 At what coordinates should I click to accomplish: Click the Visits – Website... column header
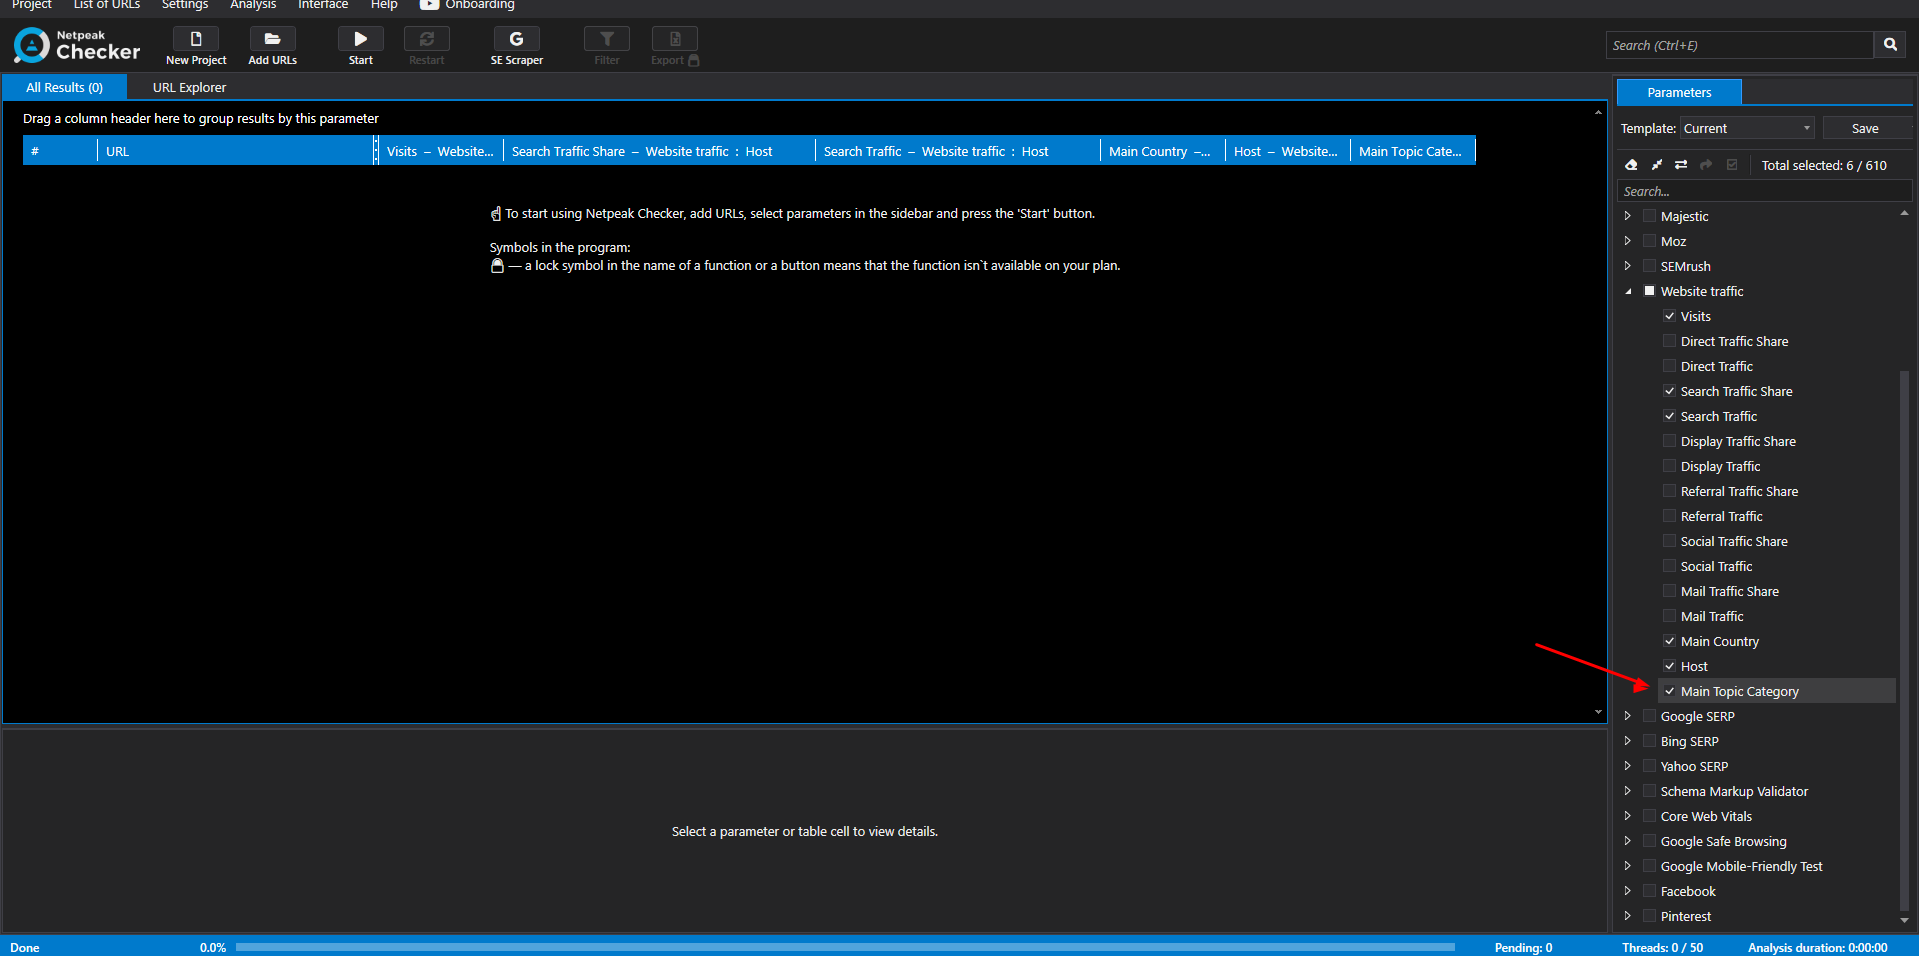point(440,151)
